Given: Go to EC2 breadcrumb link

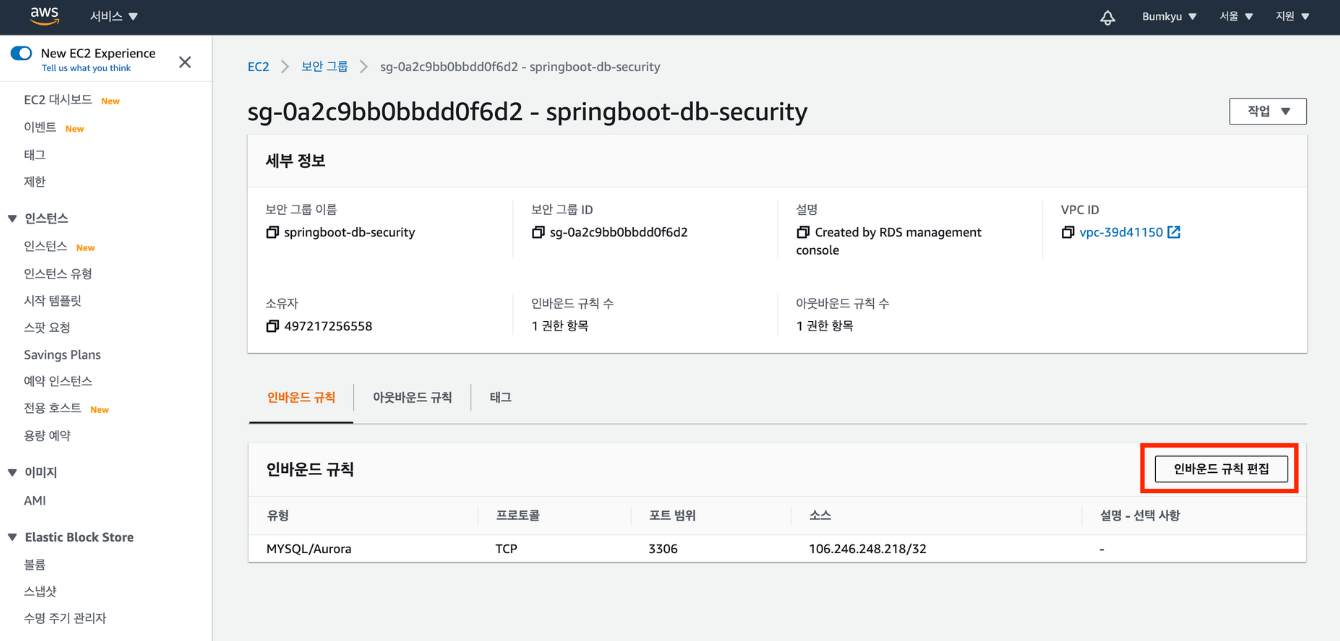Looking at the screenshot, I should [258, 67].
